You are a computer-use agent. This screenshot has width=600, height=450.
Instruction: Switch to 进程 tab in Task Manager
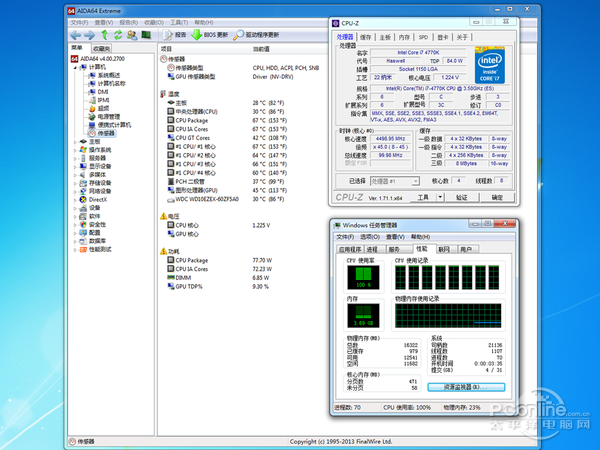pos(372,249)
